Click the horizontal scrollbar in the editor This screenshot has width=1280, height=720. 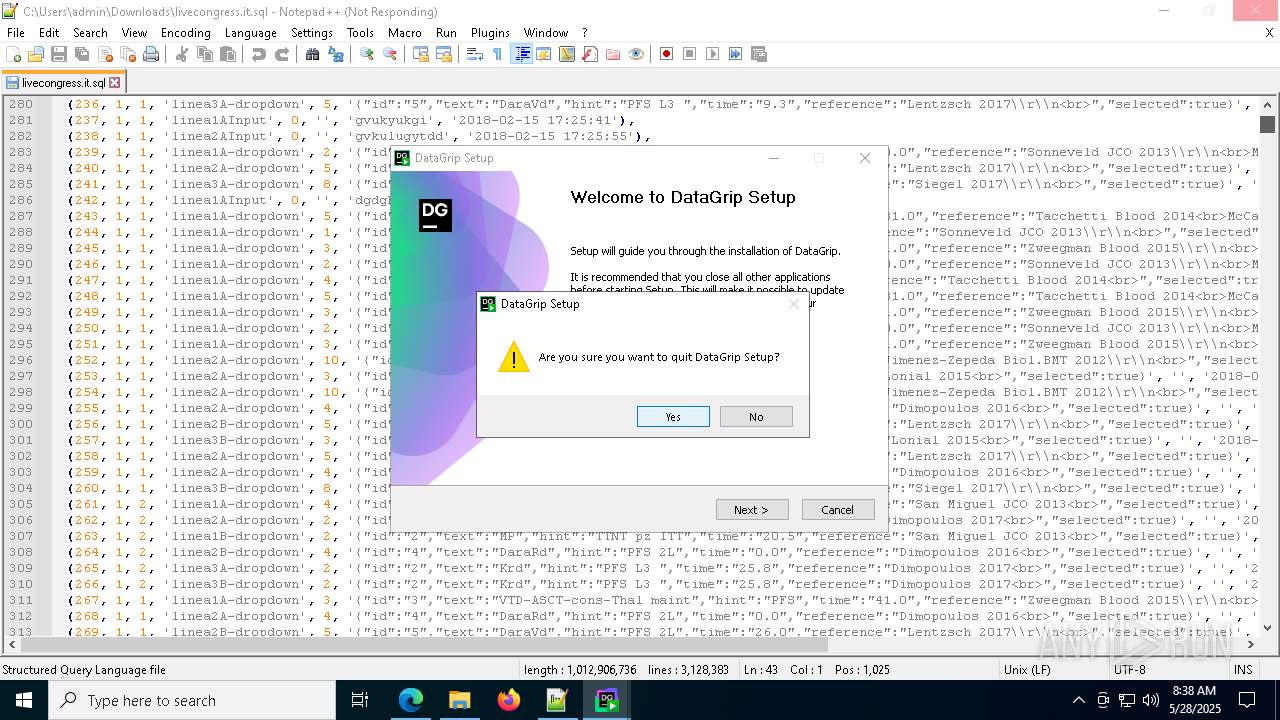coord(629,645)
